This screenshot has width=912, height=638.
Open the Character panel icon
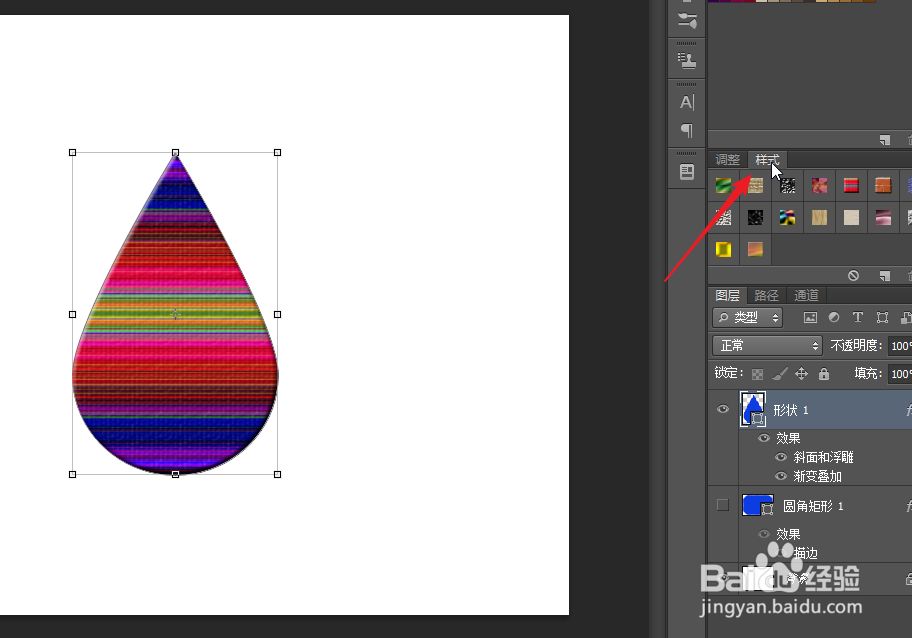pyautogui.click(x=687, y=102)
